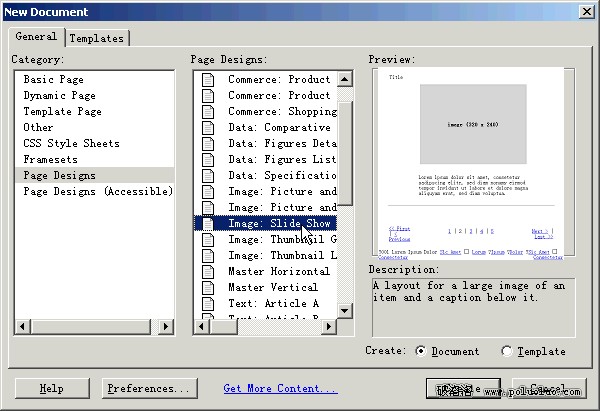This screenshot has width=600, height=411.
Task: Select CSS Style Sheets category
Action: click(x=71, y=143)
